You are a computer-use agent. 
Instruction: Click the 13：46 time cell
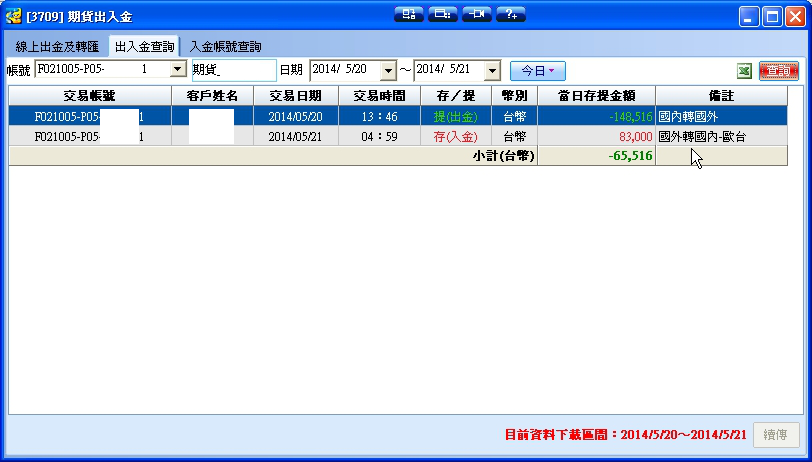pyautogui.click(x=380, y=116)
